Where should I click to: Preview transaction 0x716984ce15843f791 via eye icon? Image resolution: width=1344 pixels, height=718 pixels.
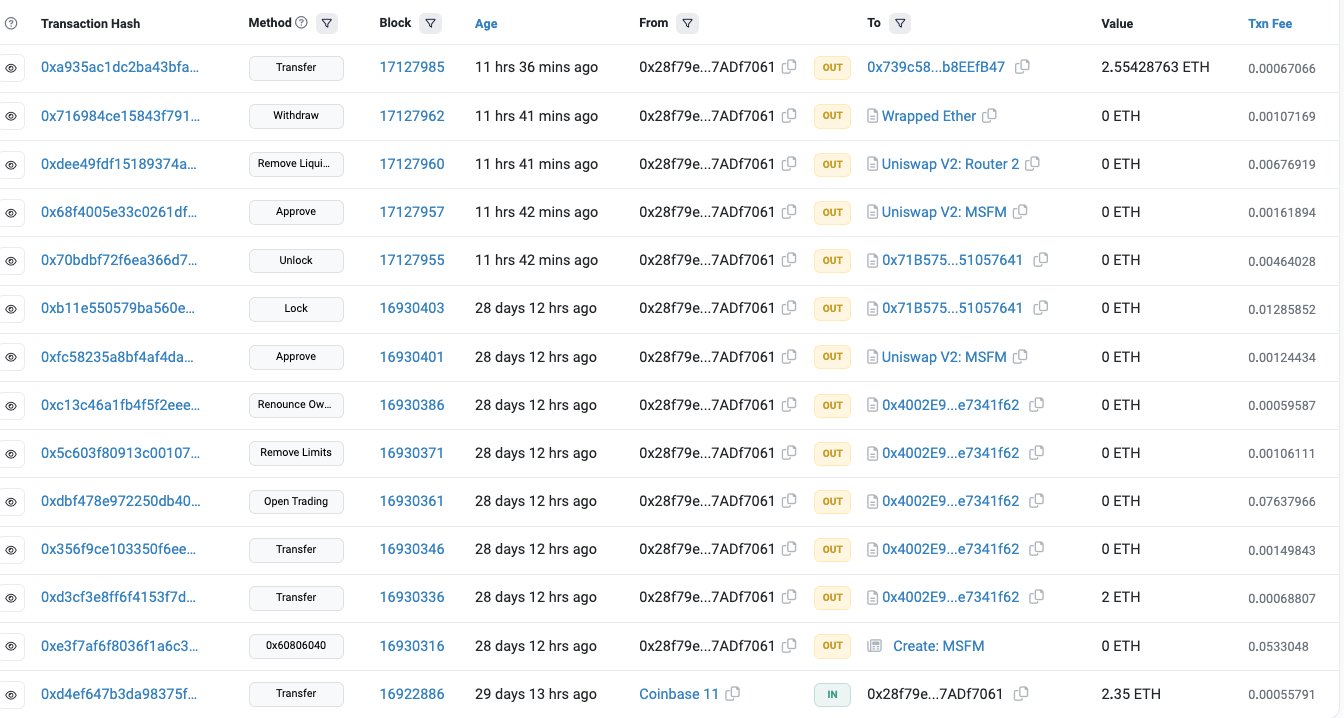[11, 116]
